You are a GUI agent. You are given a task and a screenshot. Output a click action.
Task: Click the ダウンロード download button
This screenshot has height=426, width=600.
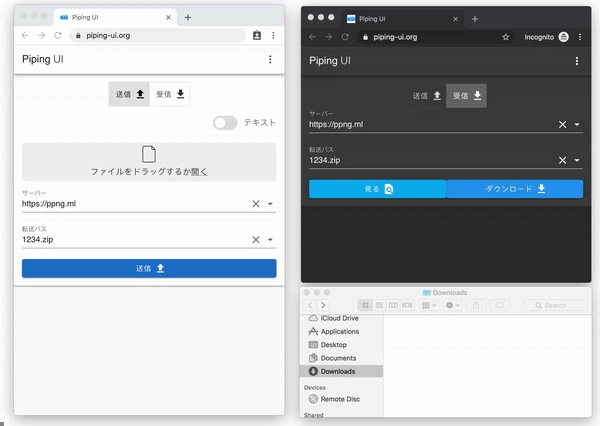coord(515,189)
